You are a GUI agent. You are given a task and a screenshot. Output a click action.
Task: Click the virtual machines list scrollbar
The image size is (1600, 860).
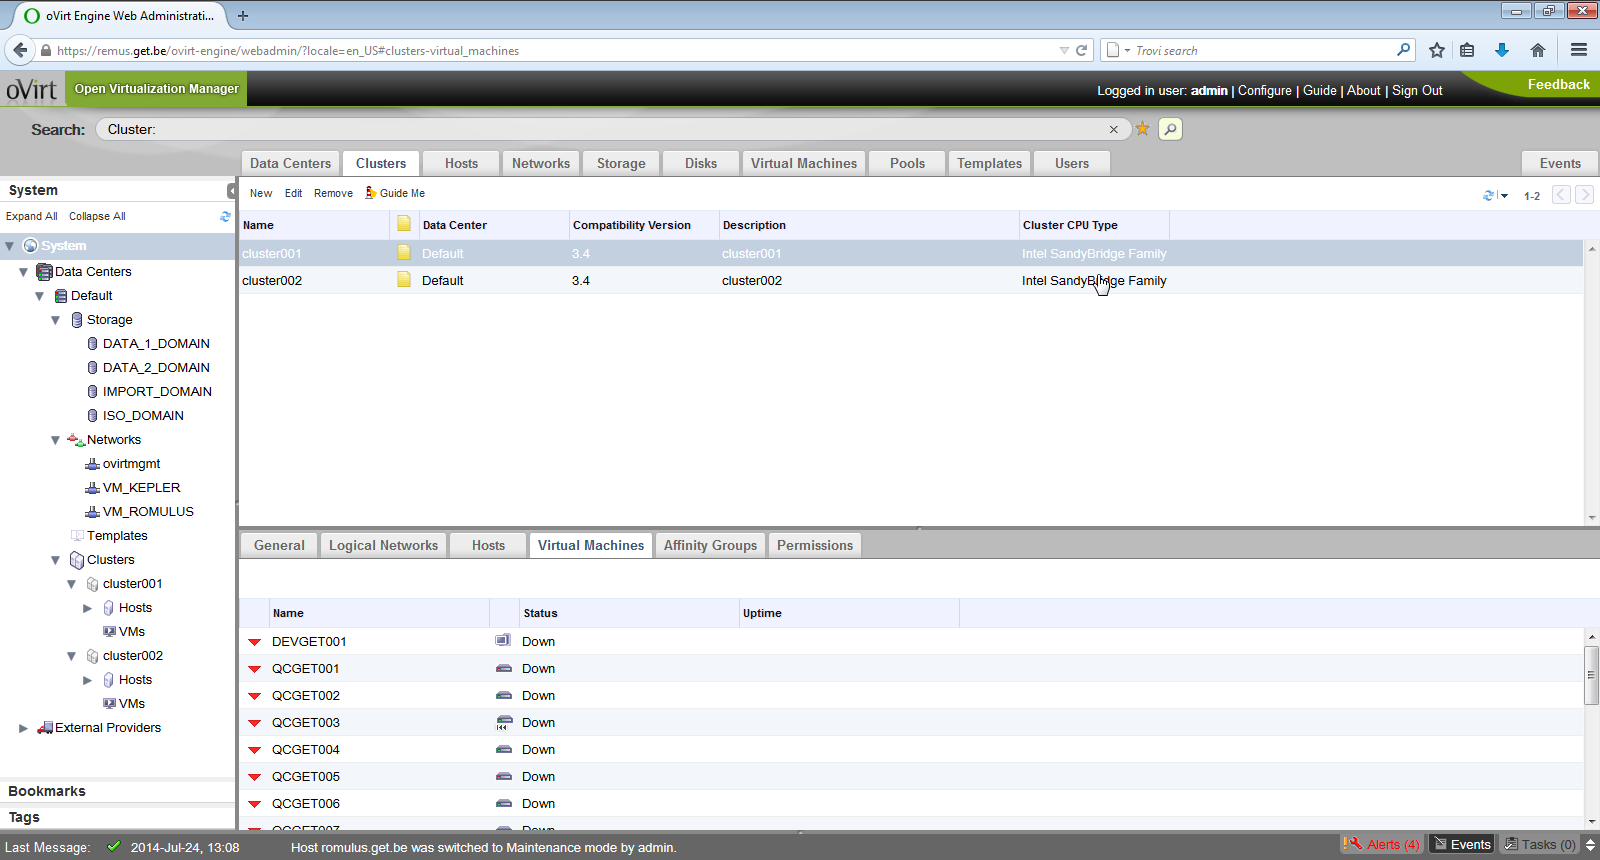pyautogui.click(x=1591, y=674)
